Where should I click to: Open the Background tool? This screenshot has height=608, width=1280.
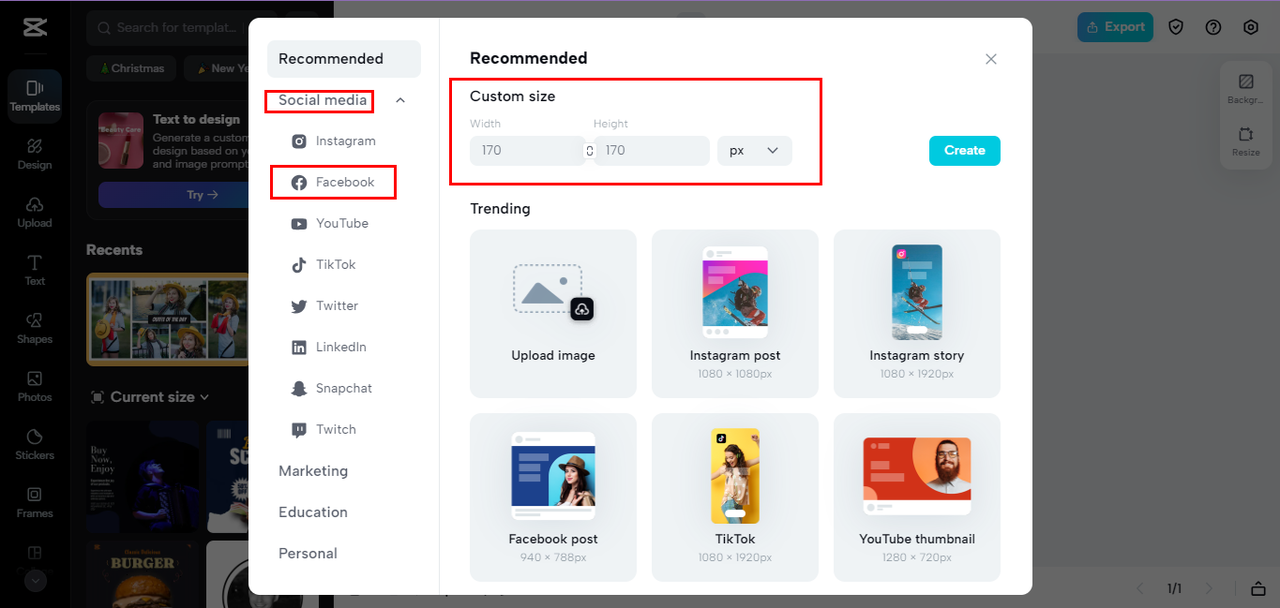click(1245, 88)
